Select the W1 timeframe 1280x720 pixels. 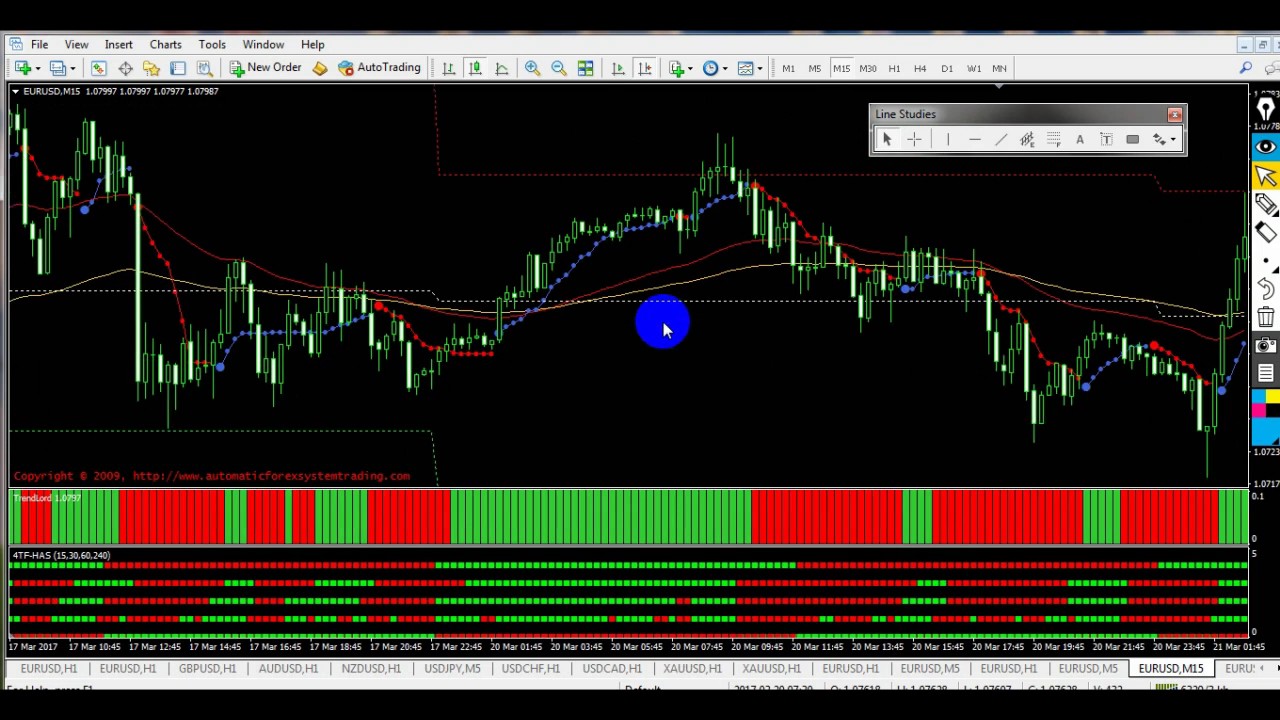tap(973, 68)
